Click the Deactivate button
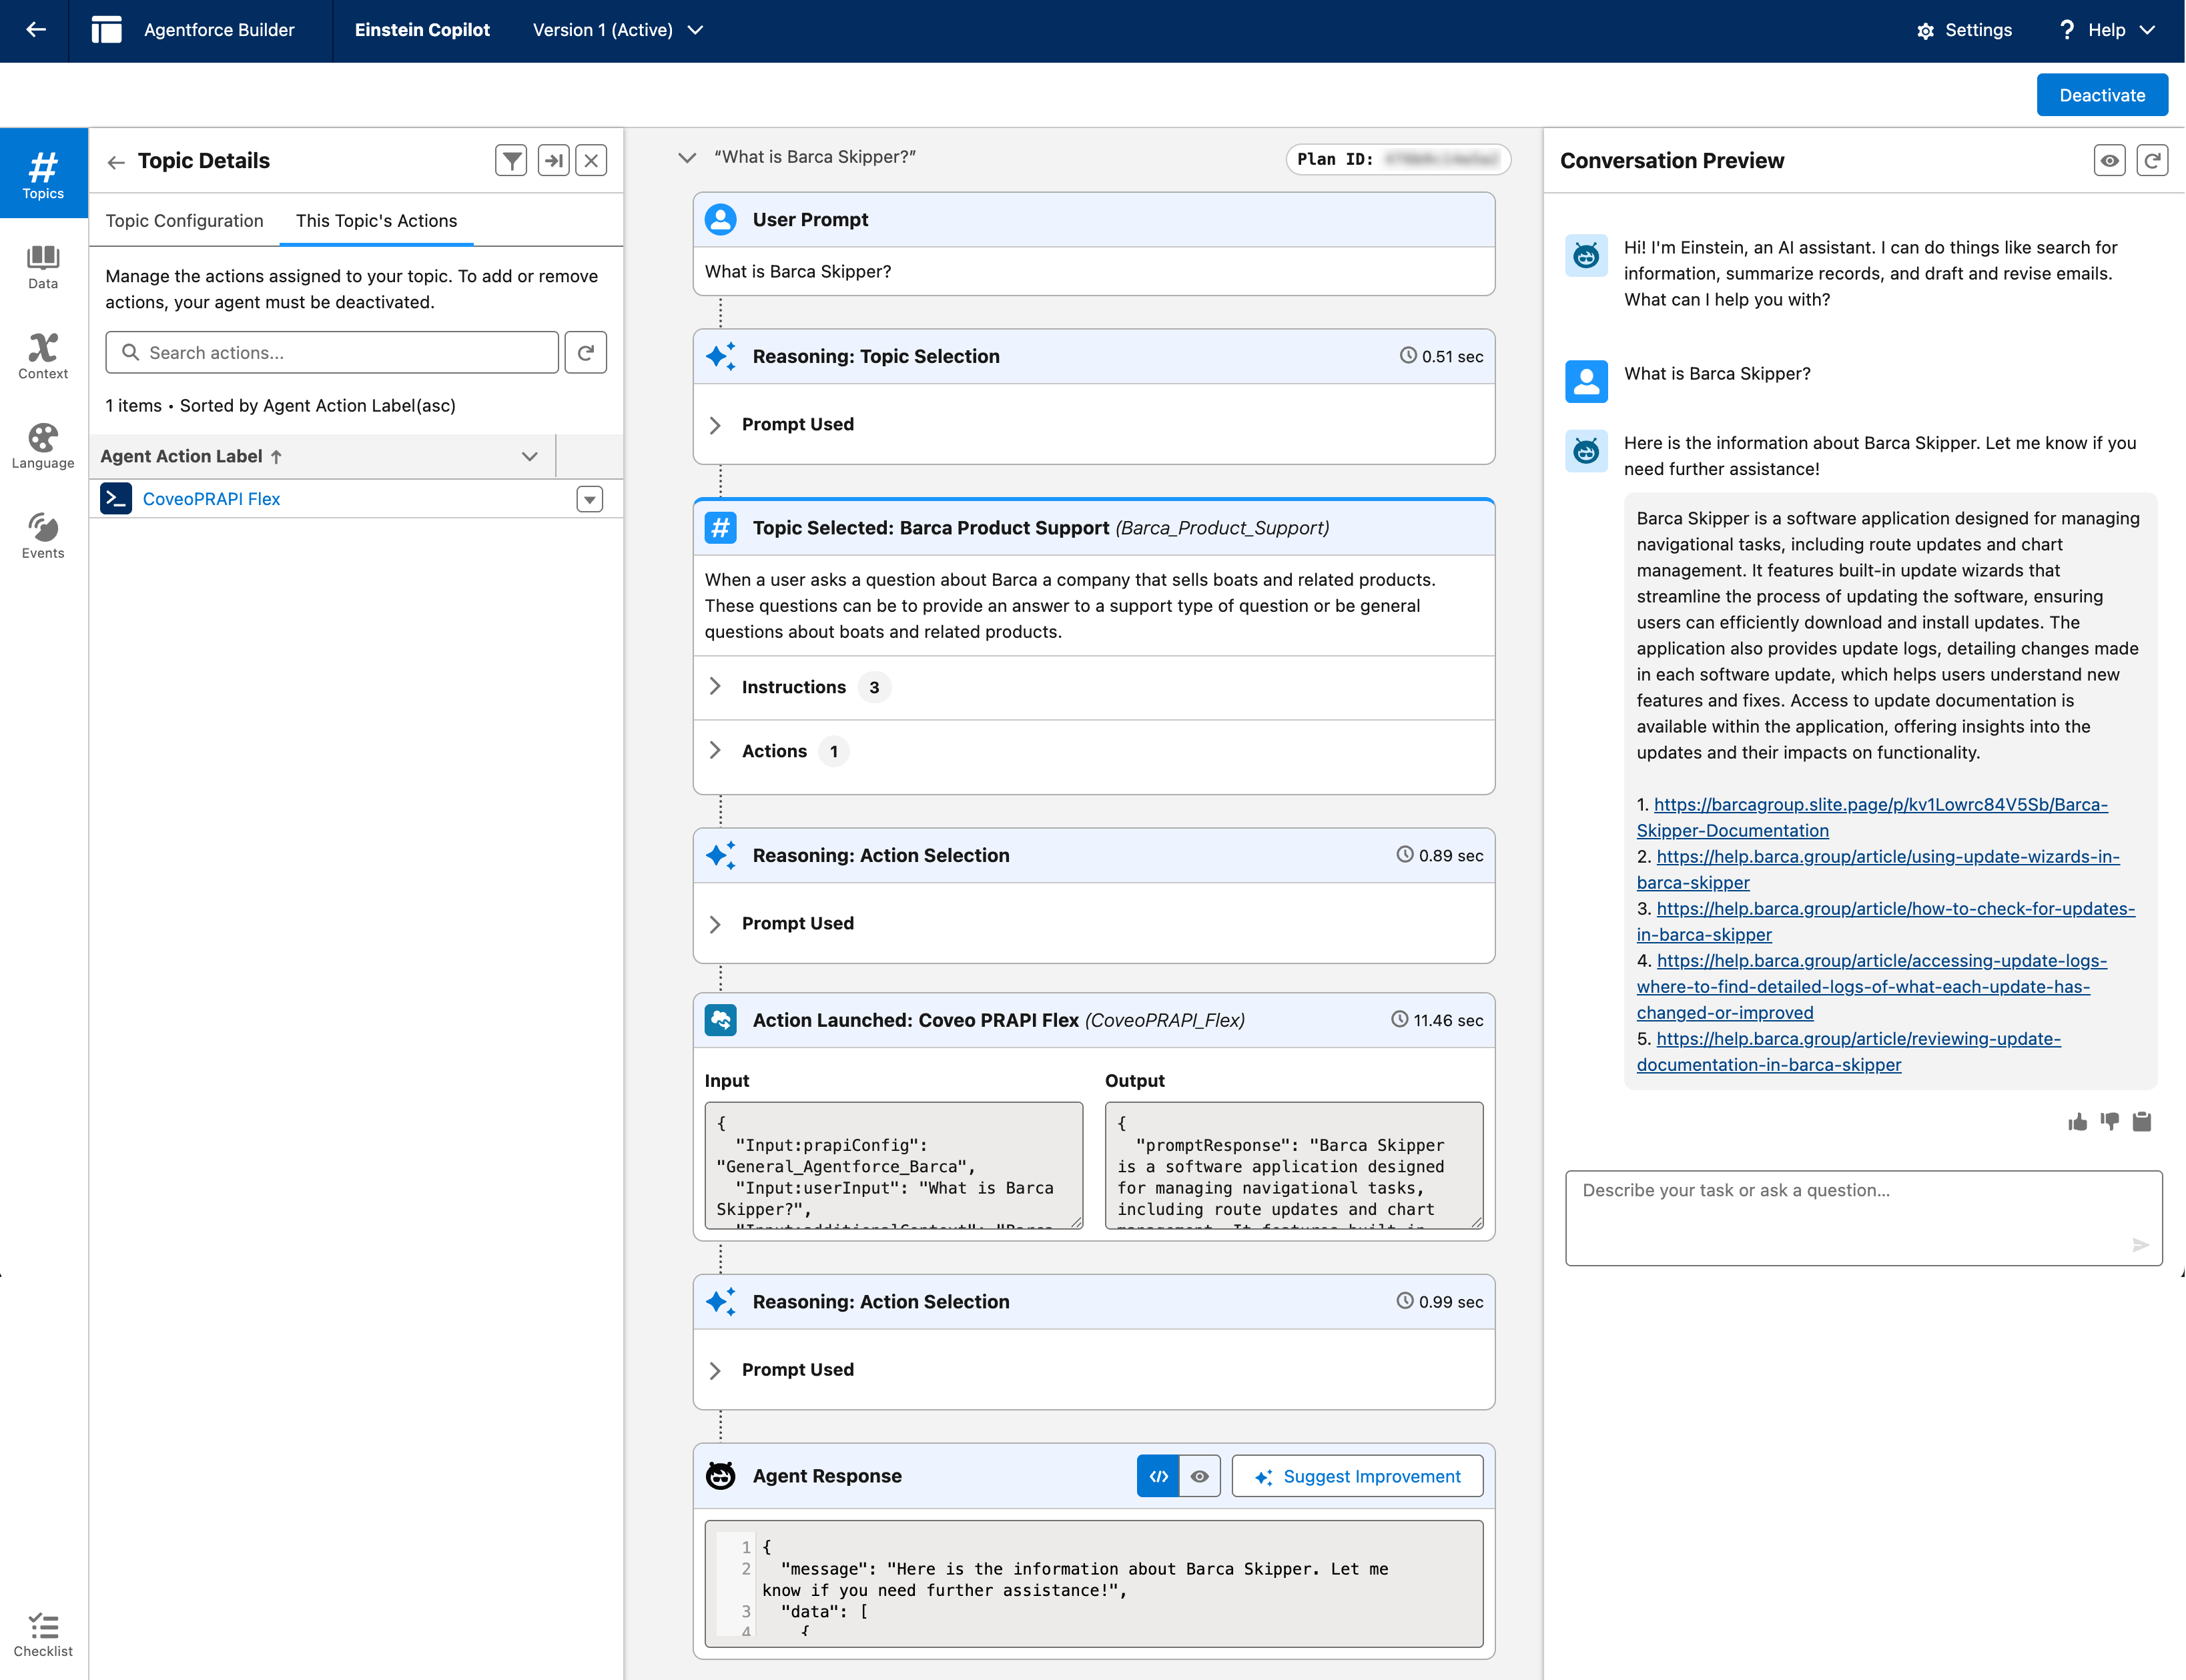 pyautogui.click(x=2102, y=95)
